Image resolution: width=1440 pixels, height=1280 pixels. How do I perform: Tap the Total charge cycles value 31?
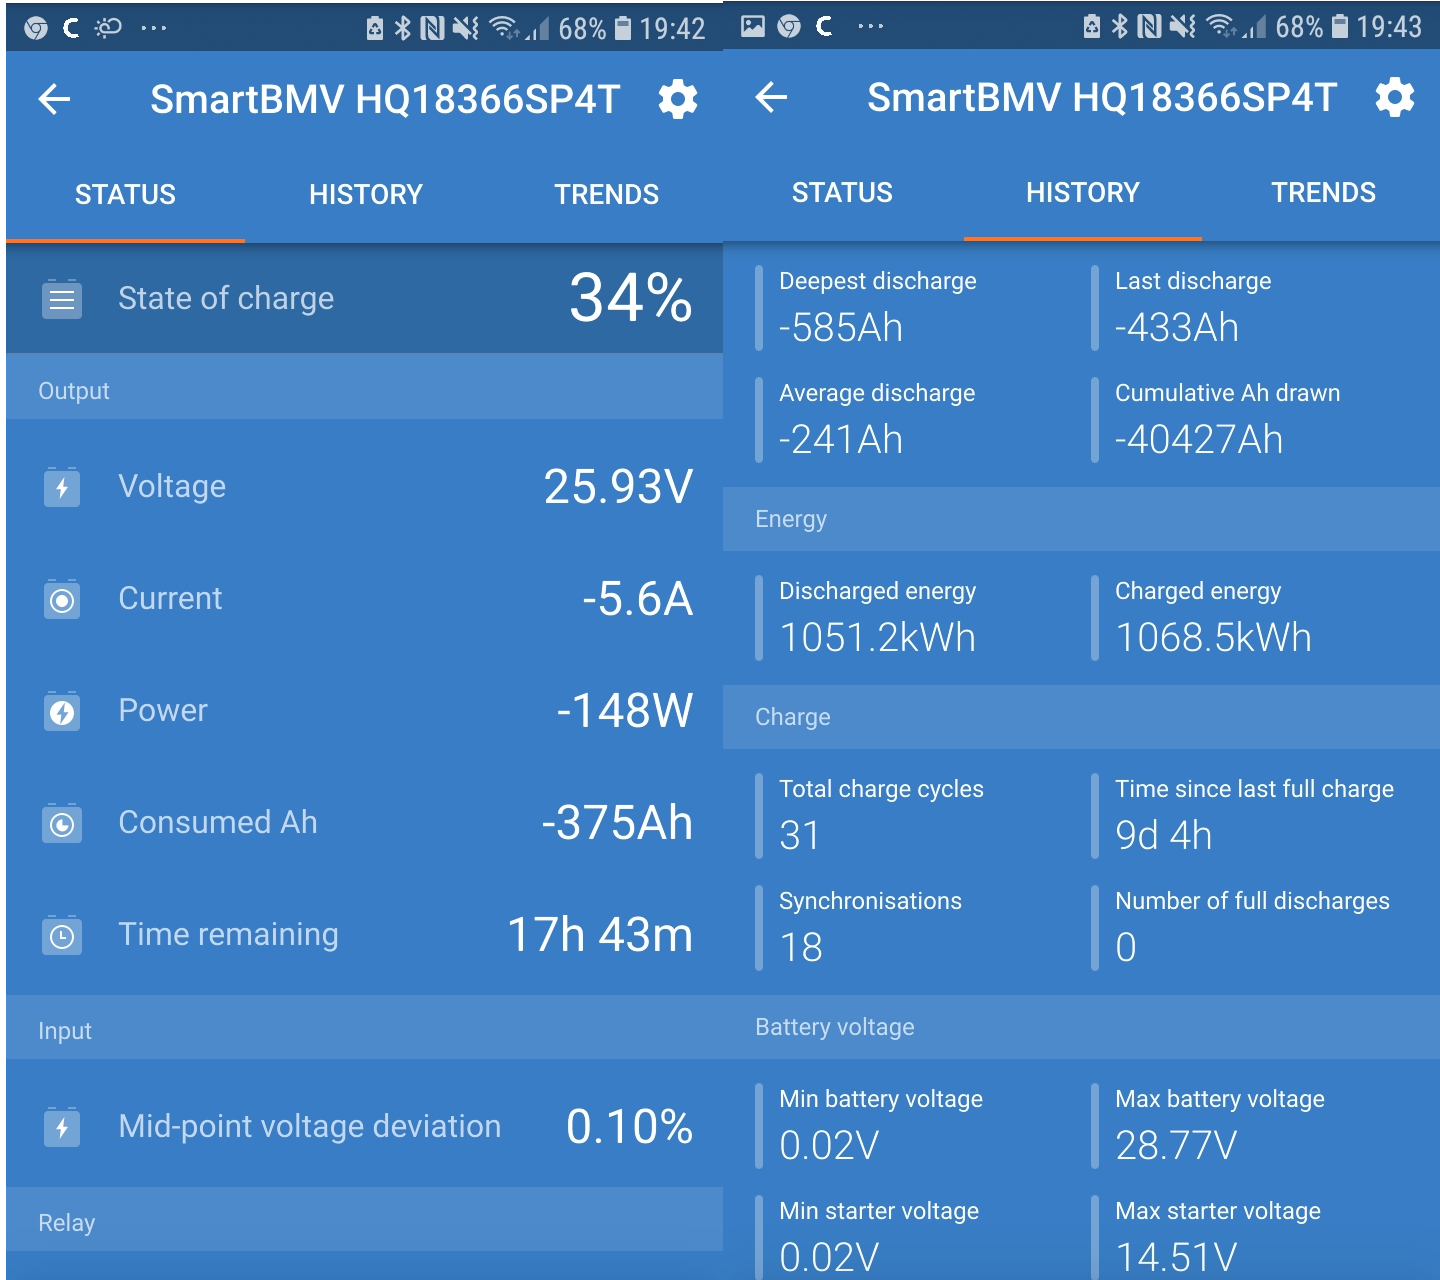coord(800,836)
